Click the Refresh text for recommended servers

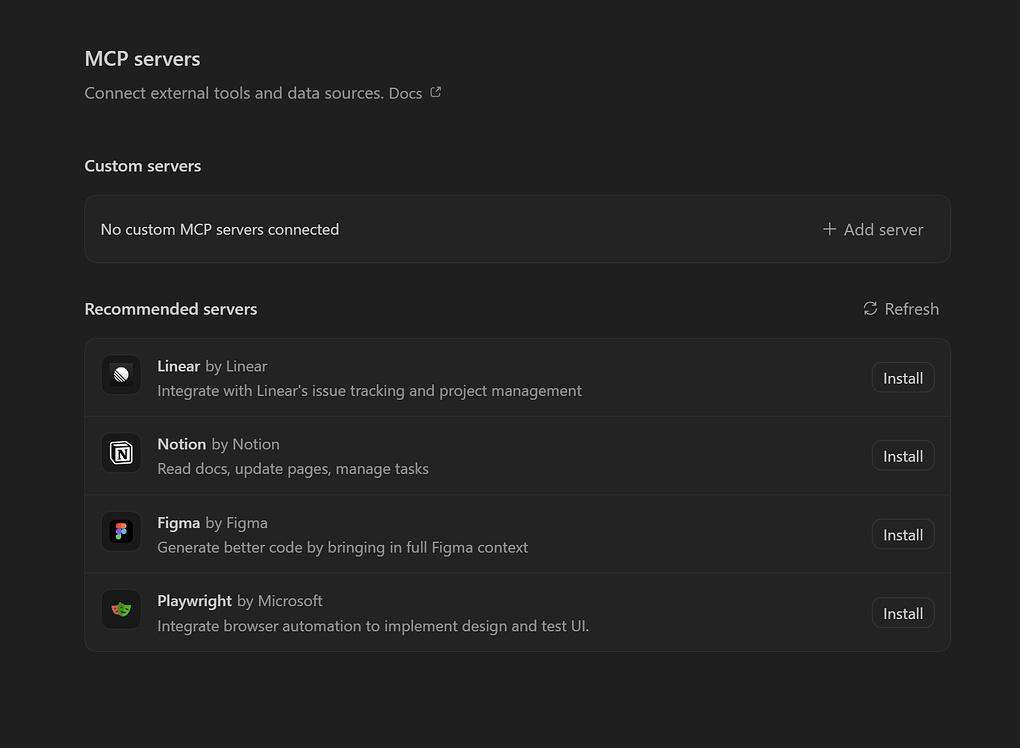point(911,309)
